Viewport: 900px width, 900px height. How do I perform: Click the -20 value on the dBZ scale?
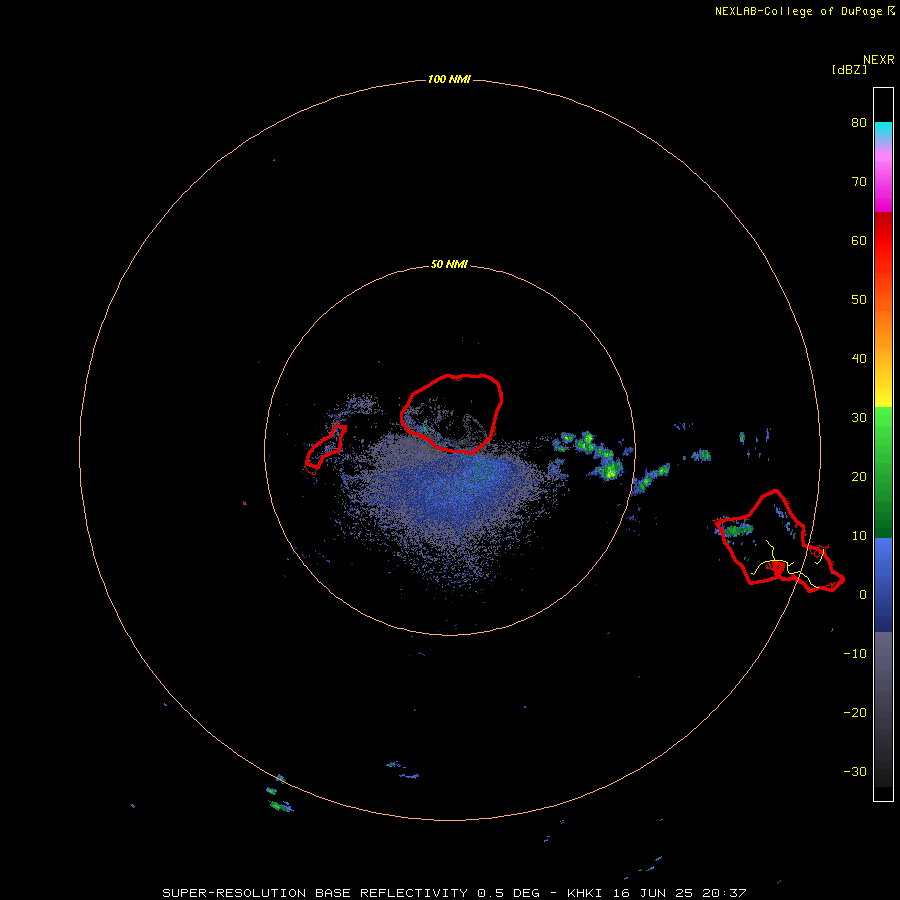(x=855, y=713)
